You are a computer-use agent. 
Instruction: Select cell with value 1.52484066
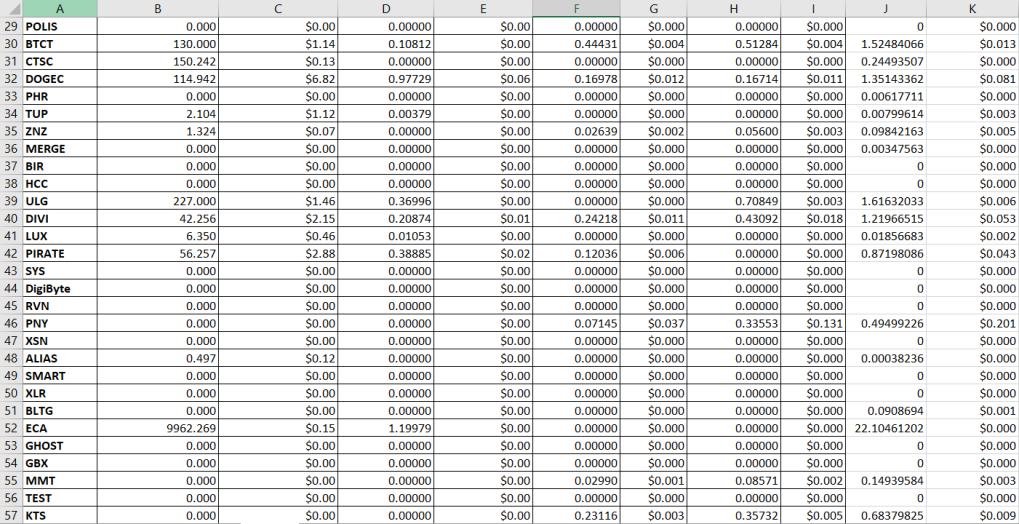point(886,44)
